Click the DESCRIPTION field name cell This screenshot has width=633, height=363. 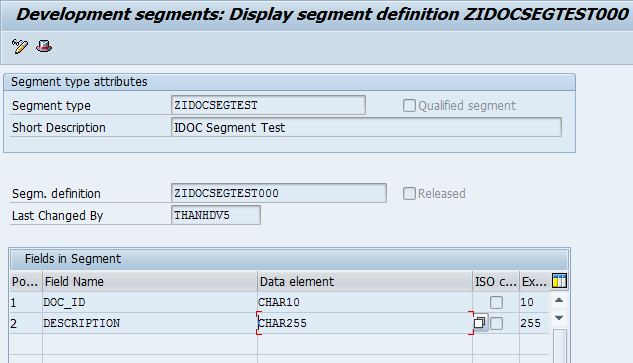click(150, 323)
